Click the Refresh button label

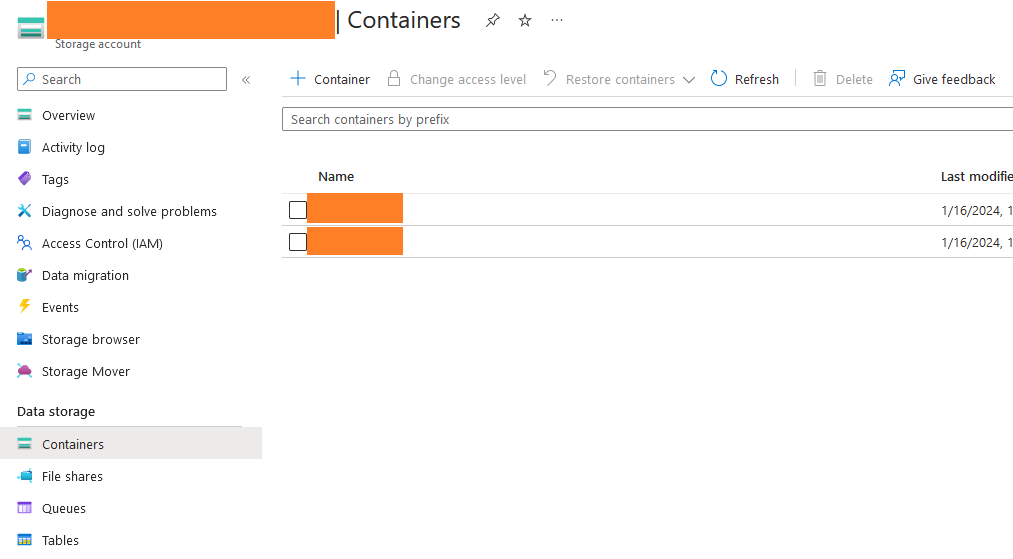(757, 79)
